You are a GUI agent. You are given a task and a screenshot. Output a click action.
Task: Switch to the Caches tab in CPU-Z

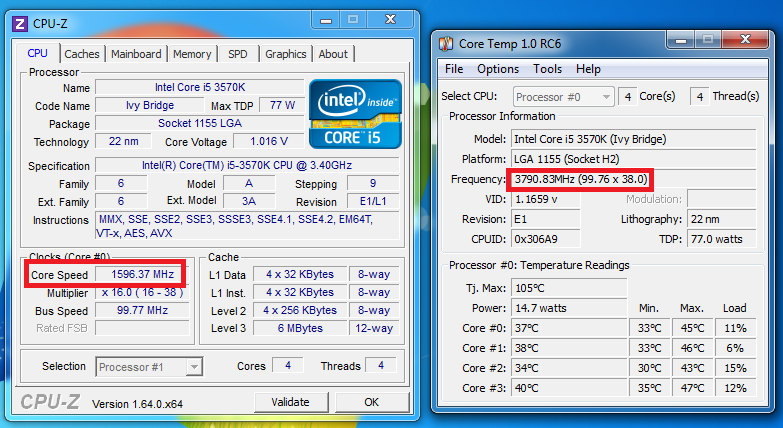pos(81,54)
